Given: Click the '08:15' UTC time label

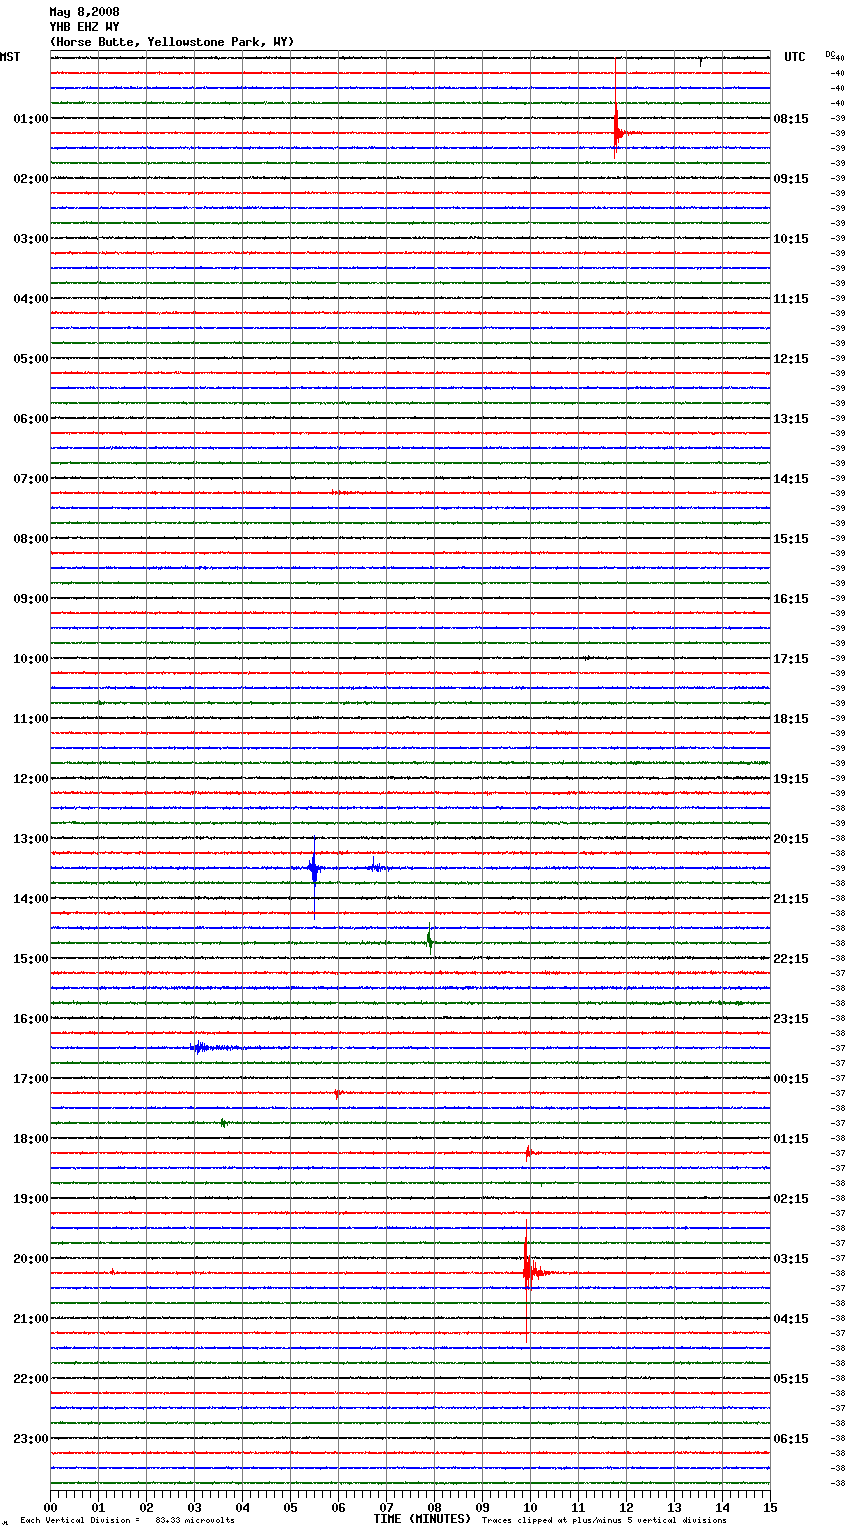Looking at the screenshot, I should click(791, 118).
